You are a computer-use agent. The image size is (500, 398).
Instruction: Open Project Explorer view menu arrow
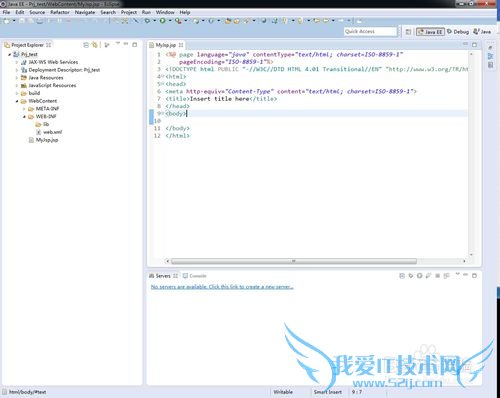[118, 44]
